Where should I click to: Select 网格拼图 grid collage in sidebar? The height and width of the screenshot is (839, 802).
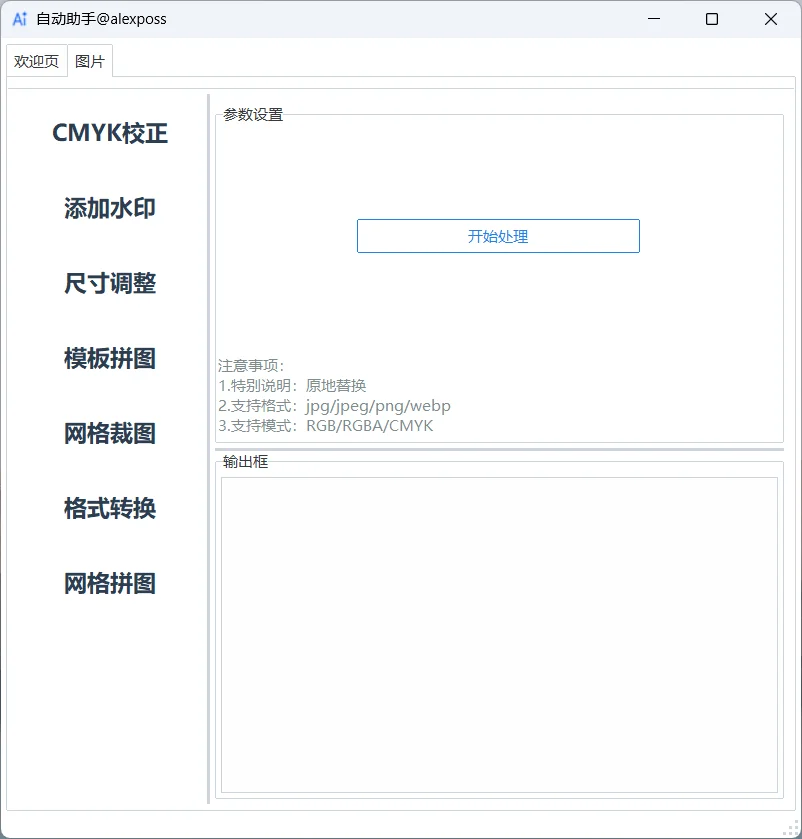tap(109, 583)
